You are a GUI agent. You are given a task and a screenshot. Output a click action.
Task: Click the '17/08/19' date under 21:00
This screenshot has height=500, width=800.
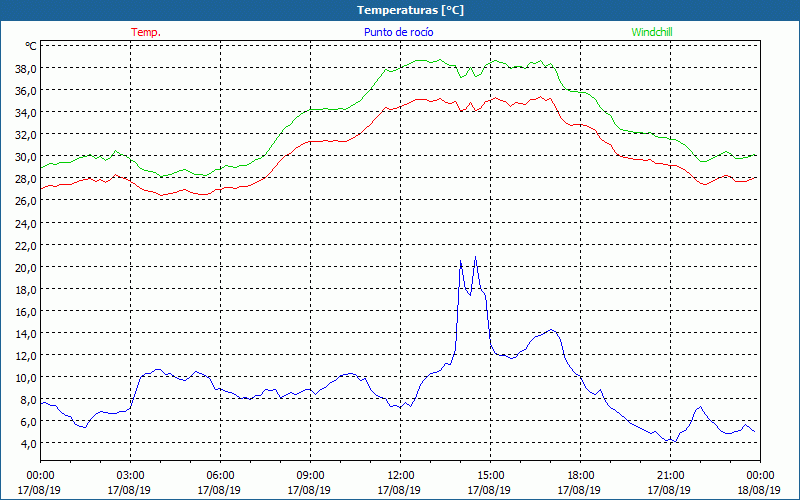click(669, 490)
